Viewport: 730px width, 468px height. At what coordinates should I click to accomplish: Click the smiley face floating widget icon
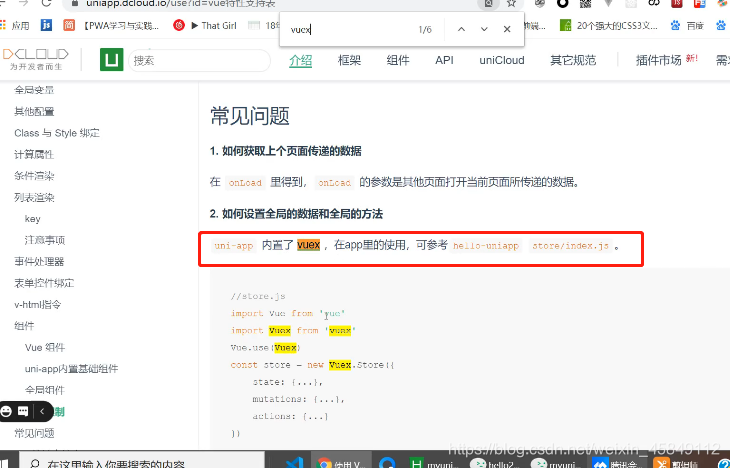[x=6, y=411]
